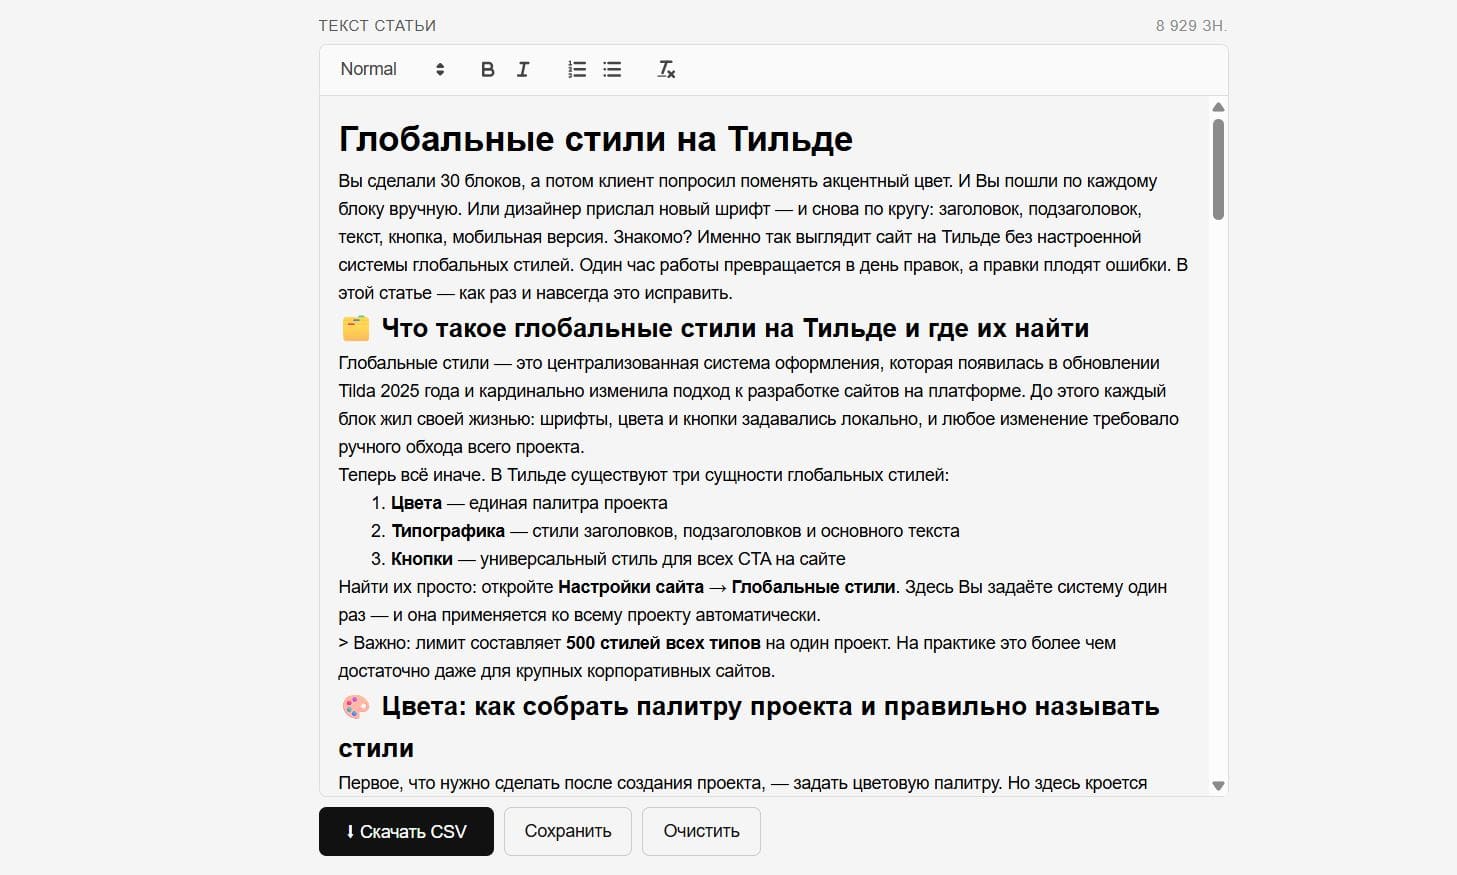The height and width of the screenshot is (875, 1457).
Task: Click the heading Глобальные стили на Тильде
Action: (596, 139)
